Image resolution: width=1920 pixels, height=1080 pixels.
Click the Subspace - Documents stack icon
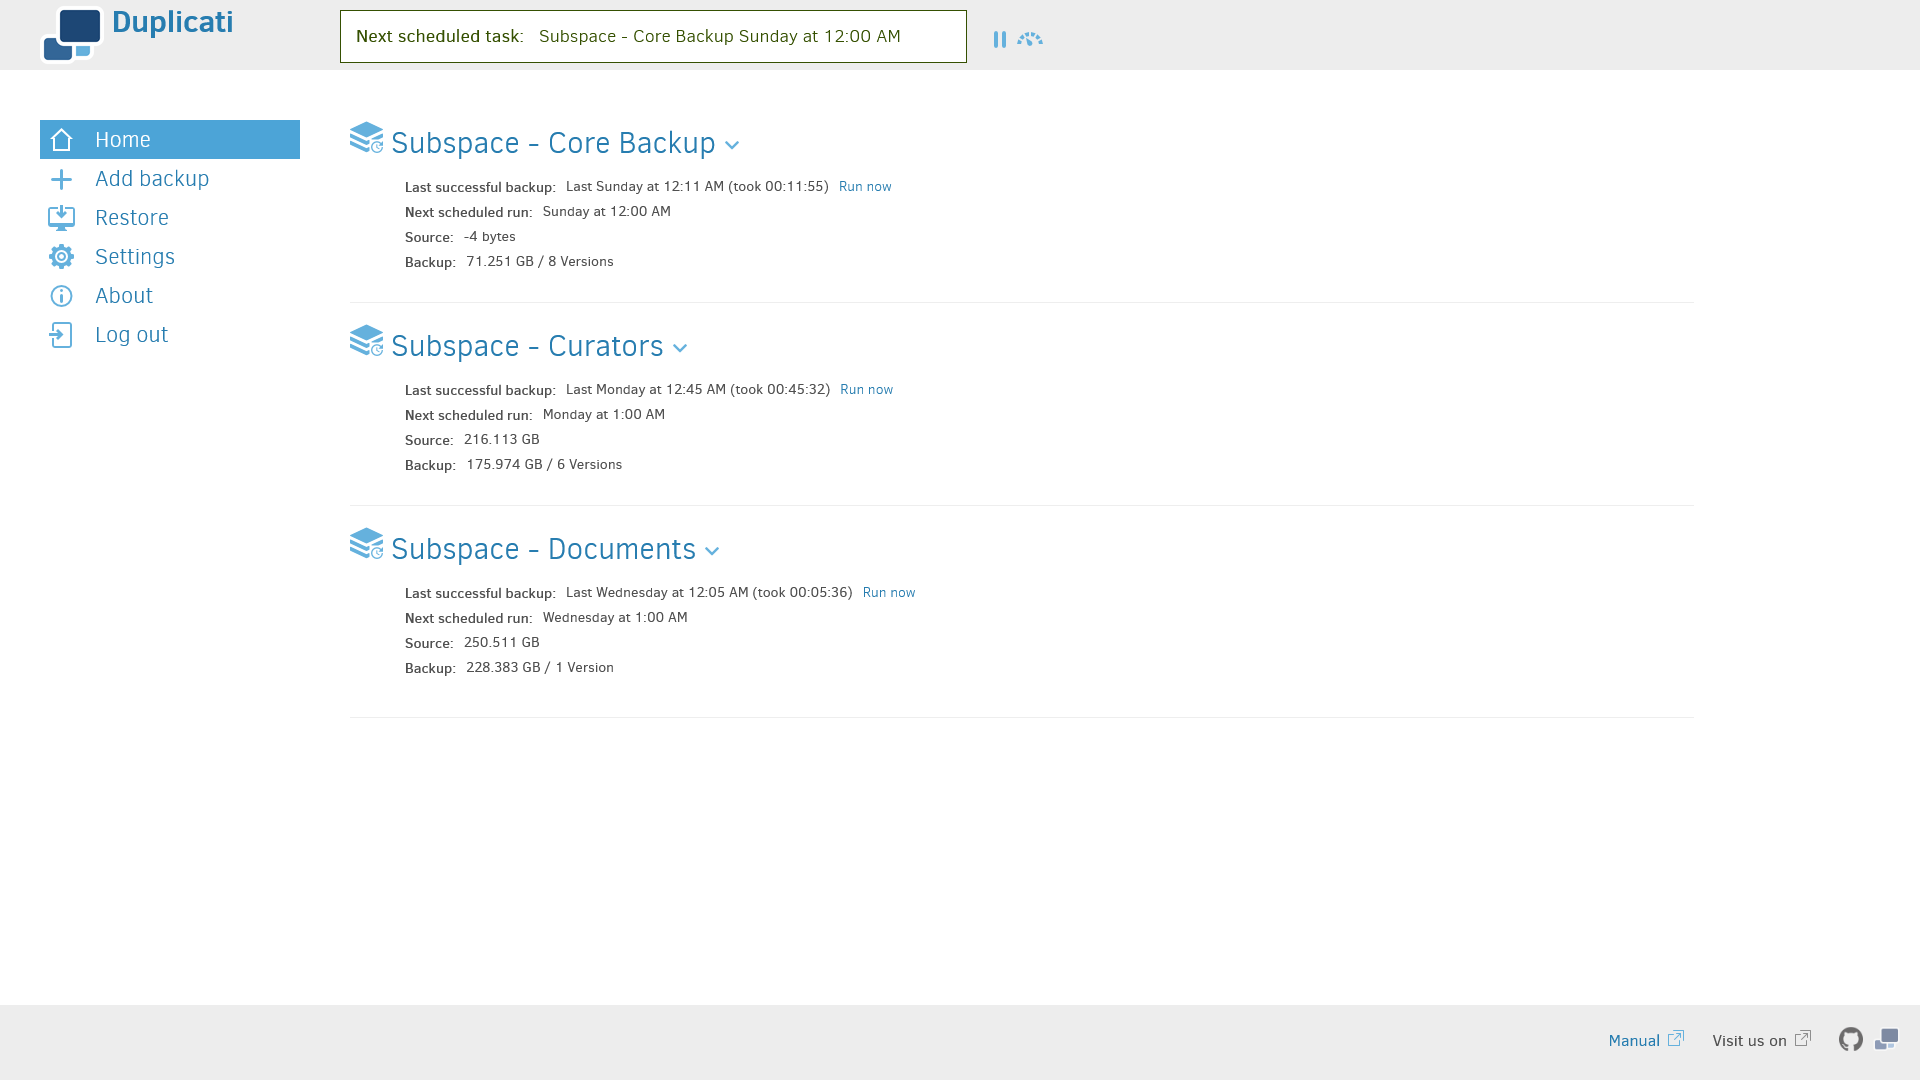367,544
